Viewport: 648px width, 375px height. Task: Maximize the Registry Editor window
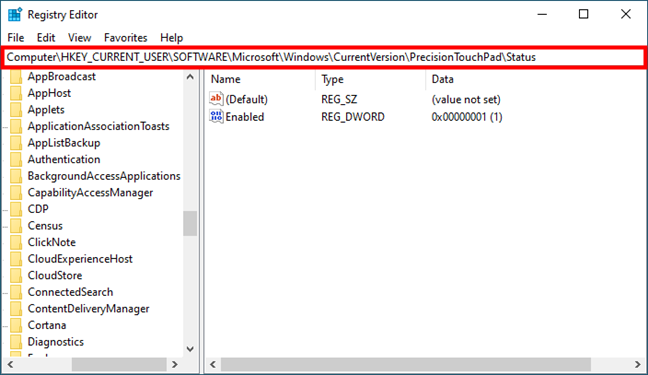click(x=584, y=14)
